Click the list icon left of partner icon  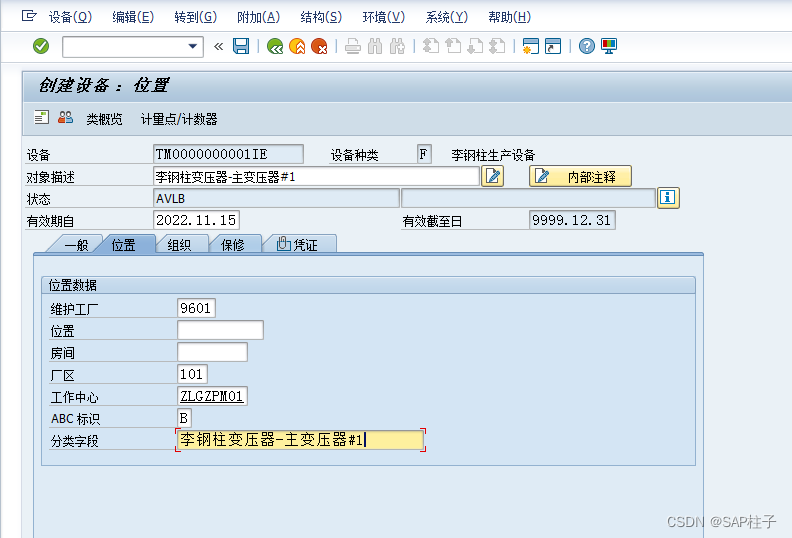point(41,118)
